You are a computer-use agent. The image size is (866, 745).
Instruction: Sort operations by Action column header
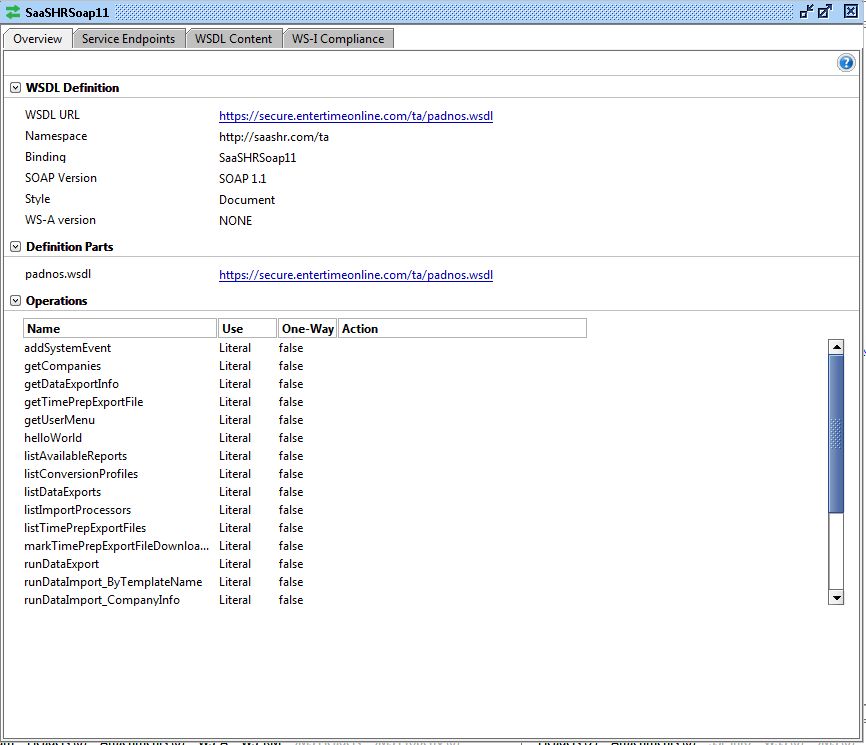[x=462, y=329]
